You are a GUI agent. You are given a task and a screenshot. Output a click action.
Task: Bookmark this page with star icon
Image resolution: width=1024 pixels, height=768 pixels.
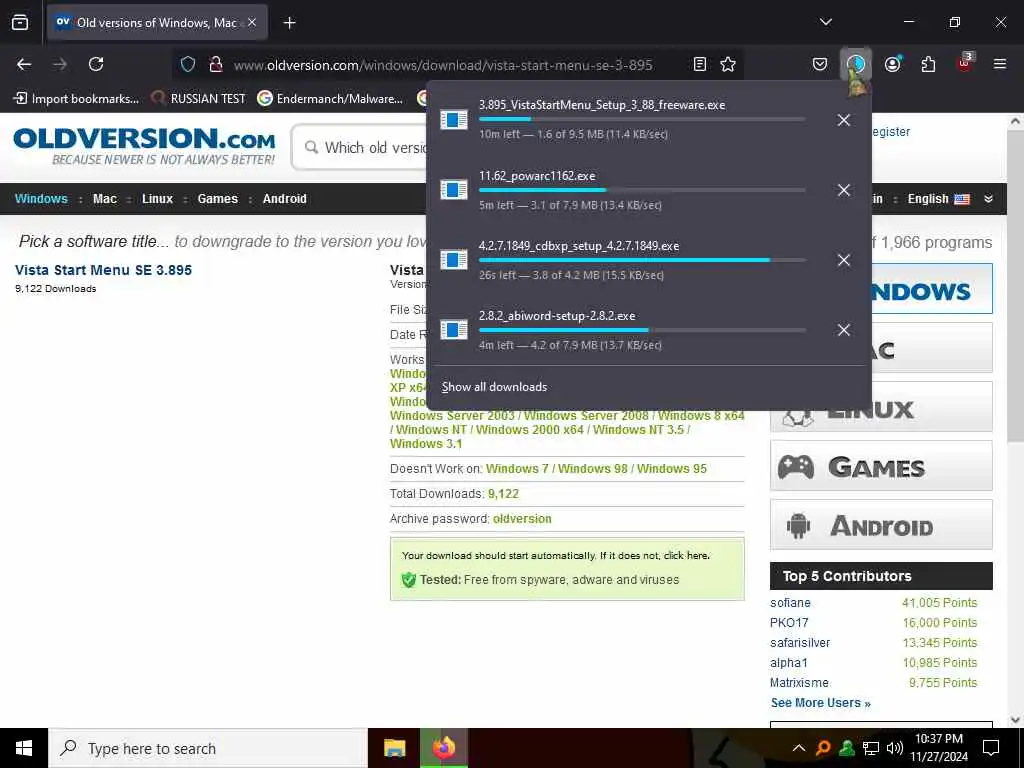(728, 64)
